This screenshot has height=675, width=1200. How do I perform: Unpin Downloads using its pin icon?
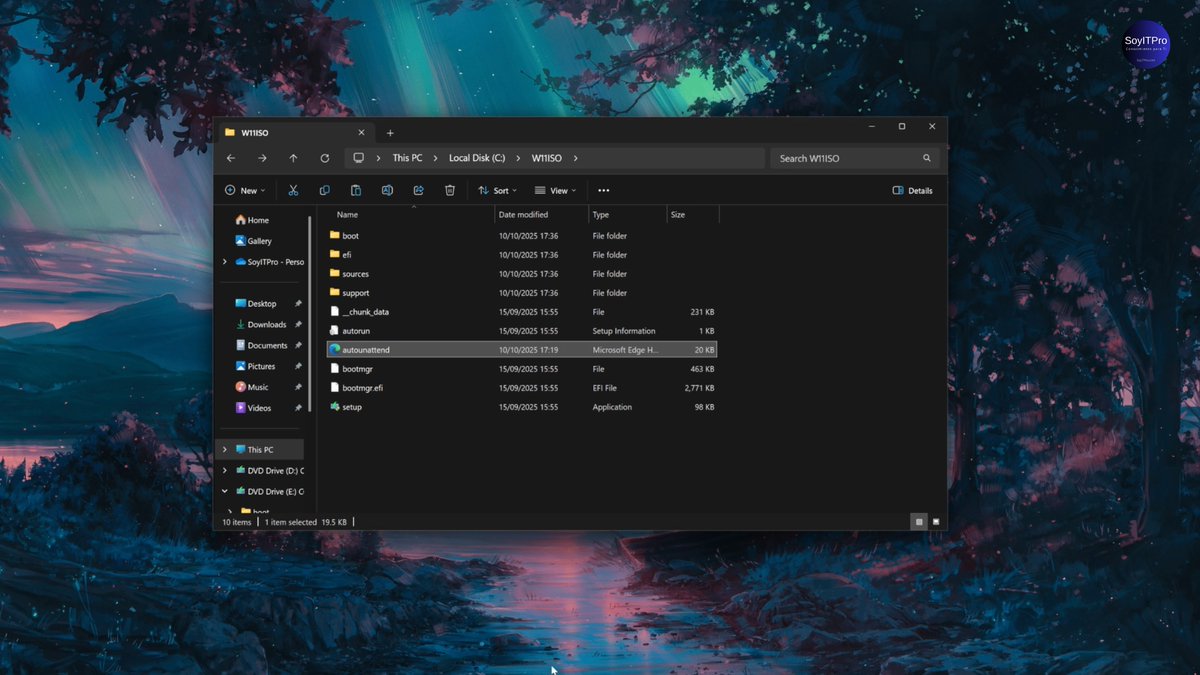(298, 324)
